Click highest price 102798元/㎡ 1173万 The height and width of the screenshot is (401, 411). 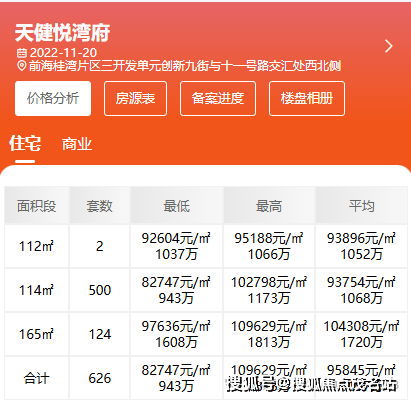click(x=269, y=290)
